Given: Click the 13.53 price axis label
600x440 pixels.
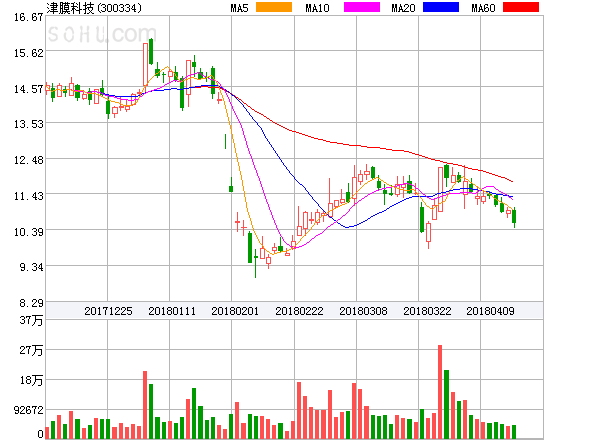Looking at the screenshot, I should tap(28, 124).
